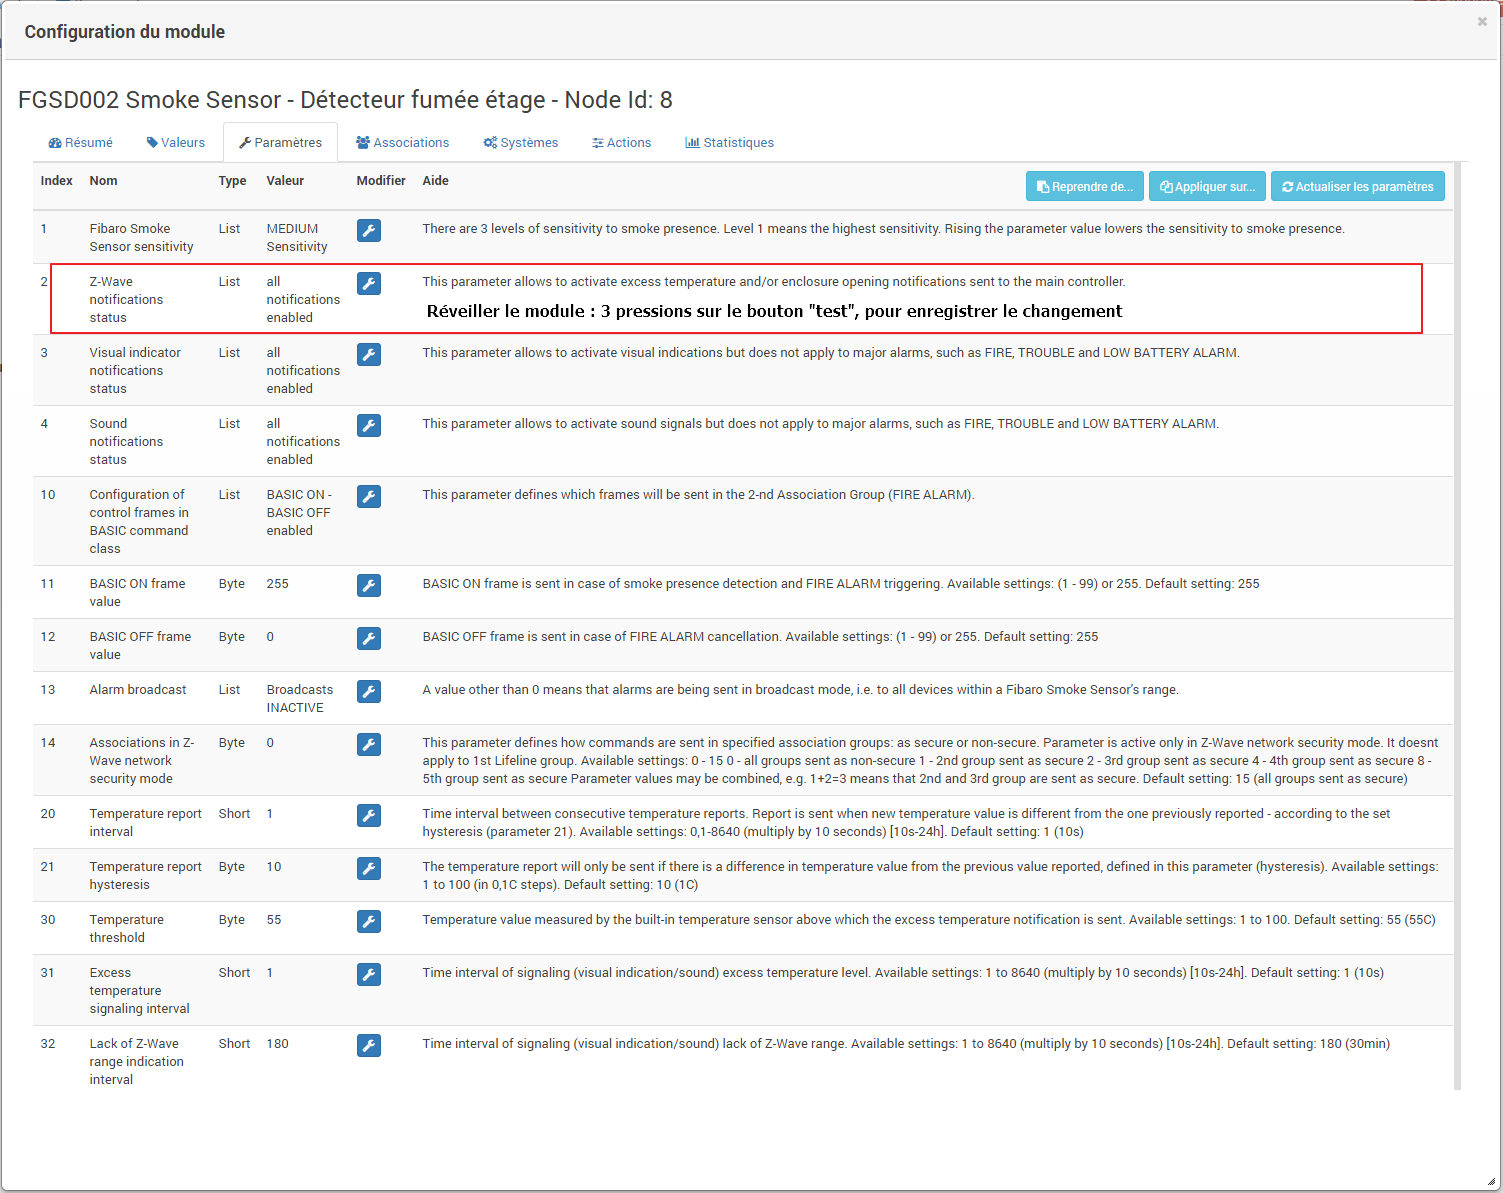Click the FGSD002 Smoke Sensor module title
1503x1193 pixels.
[346, 100]
